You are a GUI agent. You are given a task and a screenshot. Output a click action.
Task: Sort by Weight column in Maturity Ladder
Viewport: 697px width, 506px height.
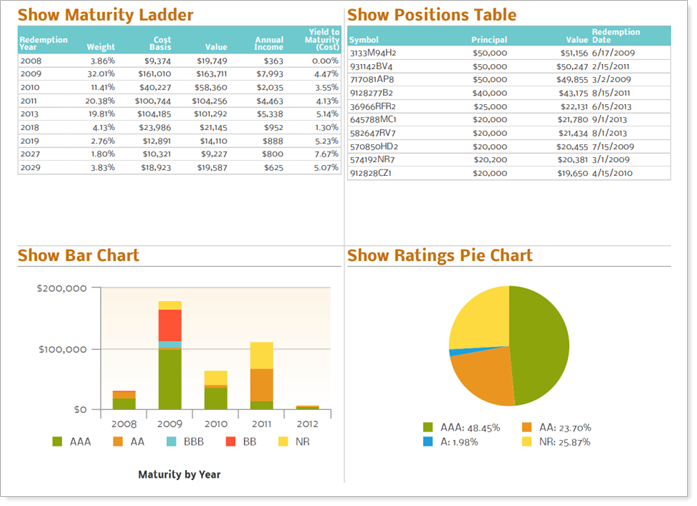[x=101, y=47]
